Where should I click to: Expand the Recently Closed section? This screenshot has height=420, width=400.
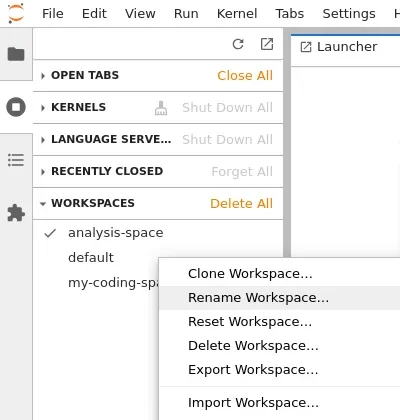43,172
